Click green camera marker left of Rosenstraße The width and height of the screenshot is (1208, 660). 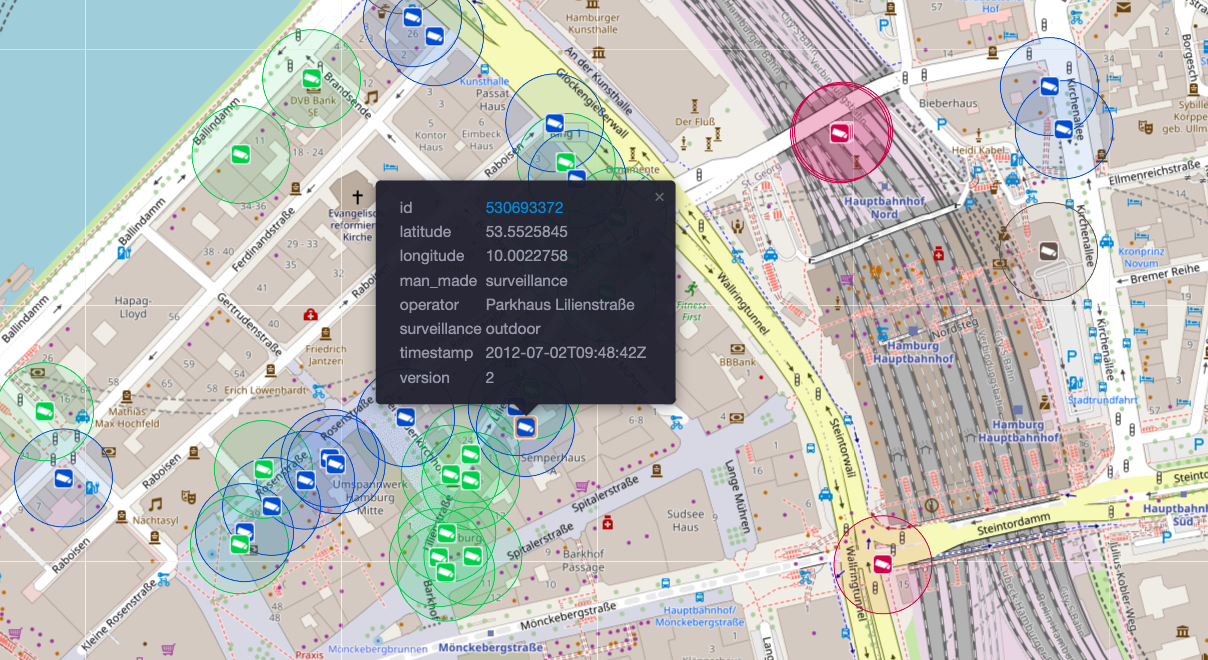264,468
